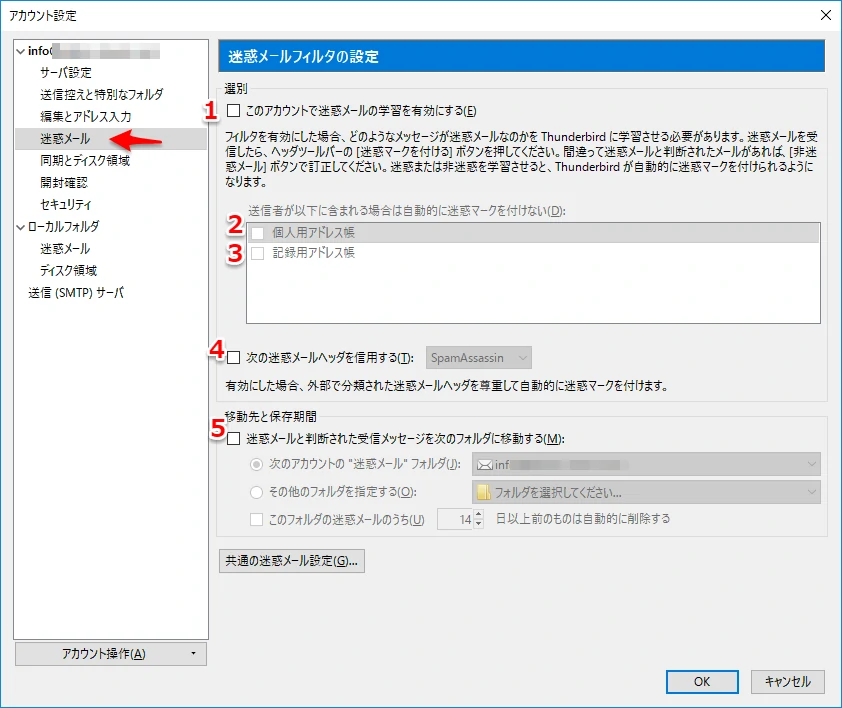The image size is (842, 708).
Task: Collapse the info account tree branch
Action: click(19, 50)
